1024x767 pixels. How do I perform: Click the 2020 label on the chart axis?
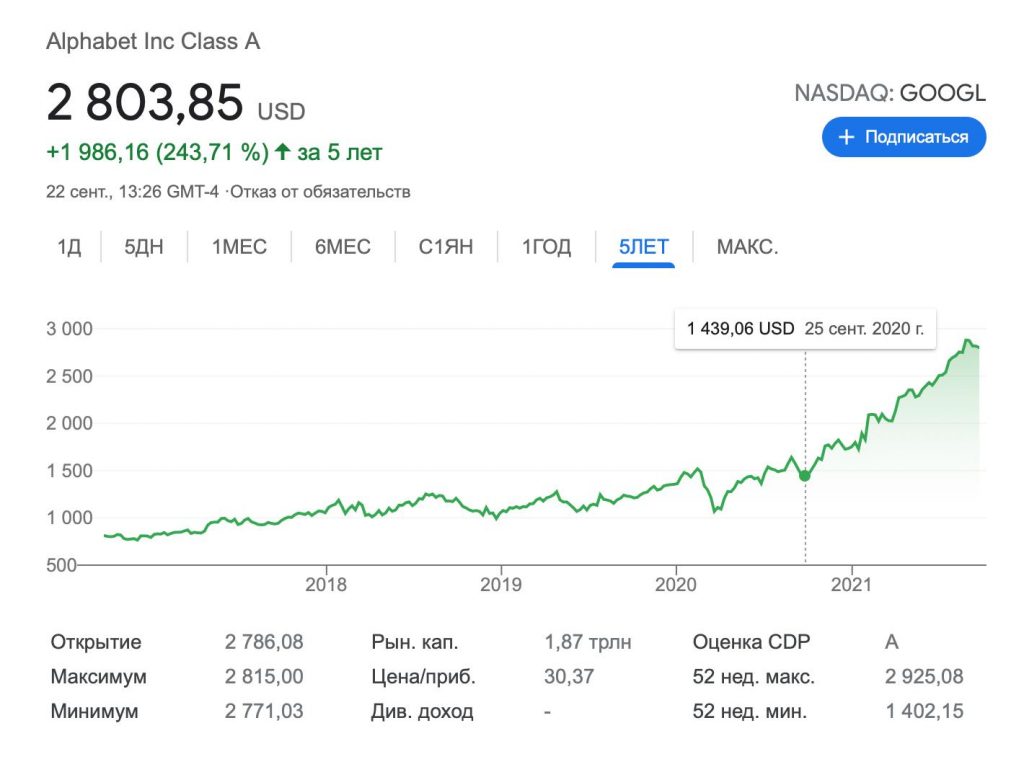(676, 584)
